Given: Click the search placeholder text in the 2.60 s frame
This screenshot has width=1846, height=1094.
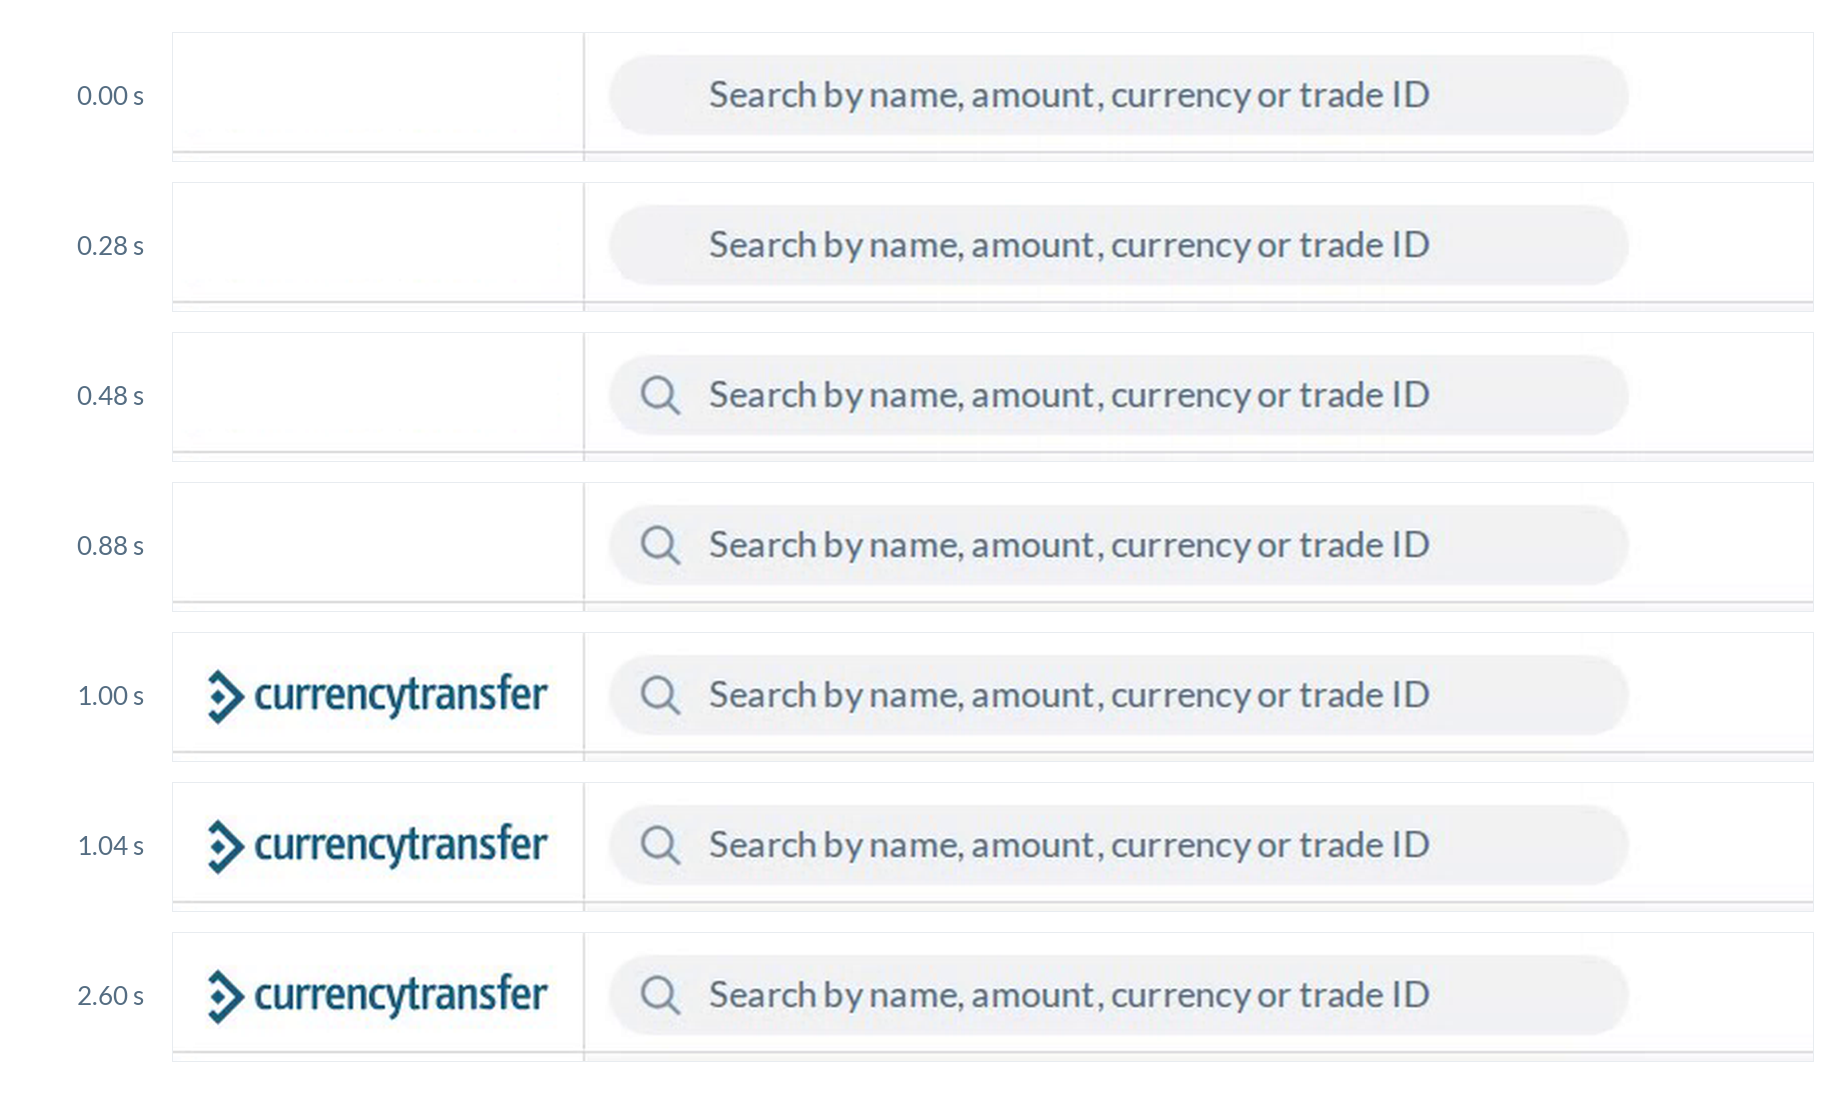Looking at the screenshot, I should 1069,995.
